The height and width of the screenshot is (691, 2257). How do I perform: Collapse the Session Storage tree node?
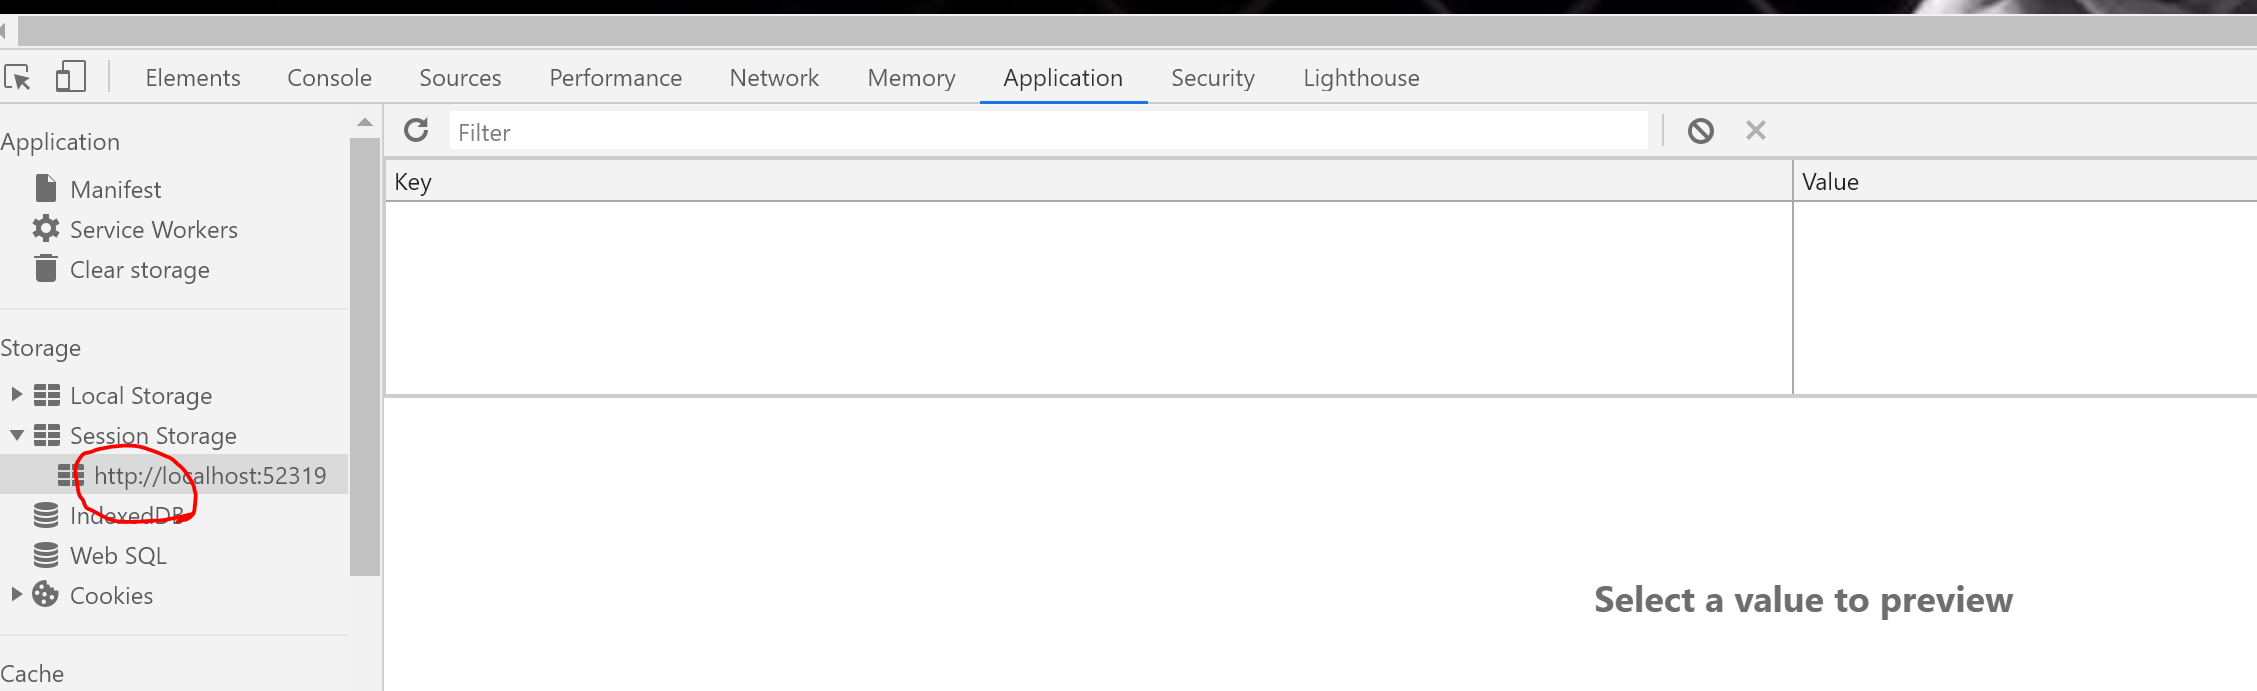pos(16,435)
